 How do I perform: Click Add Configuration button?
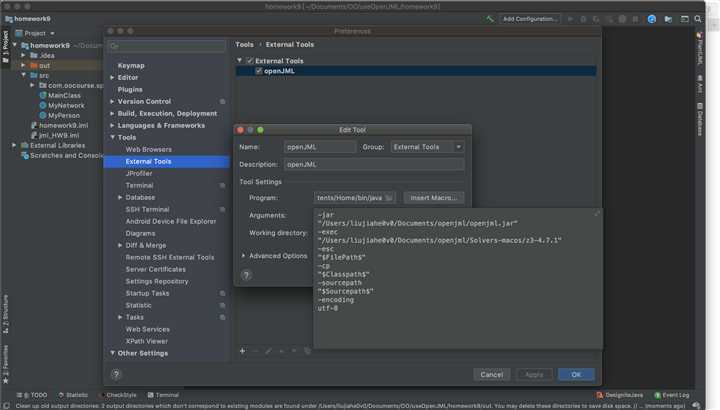[530, 19]
